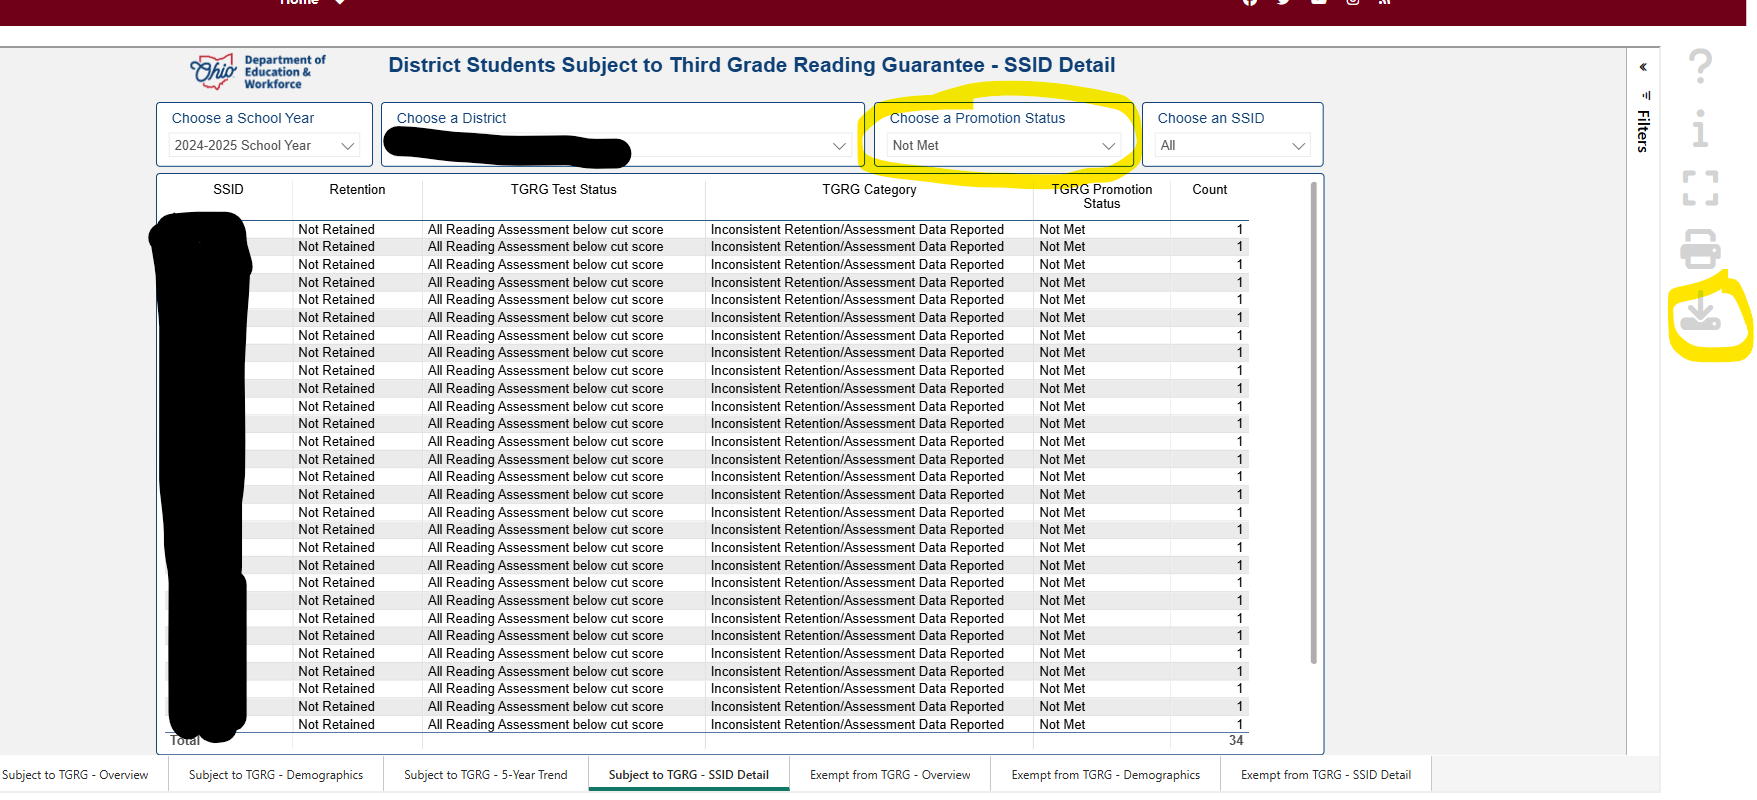Enter full screen mode with the expand icon
Screen dimensions: 1757x800
(1700, 188)
